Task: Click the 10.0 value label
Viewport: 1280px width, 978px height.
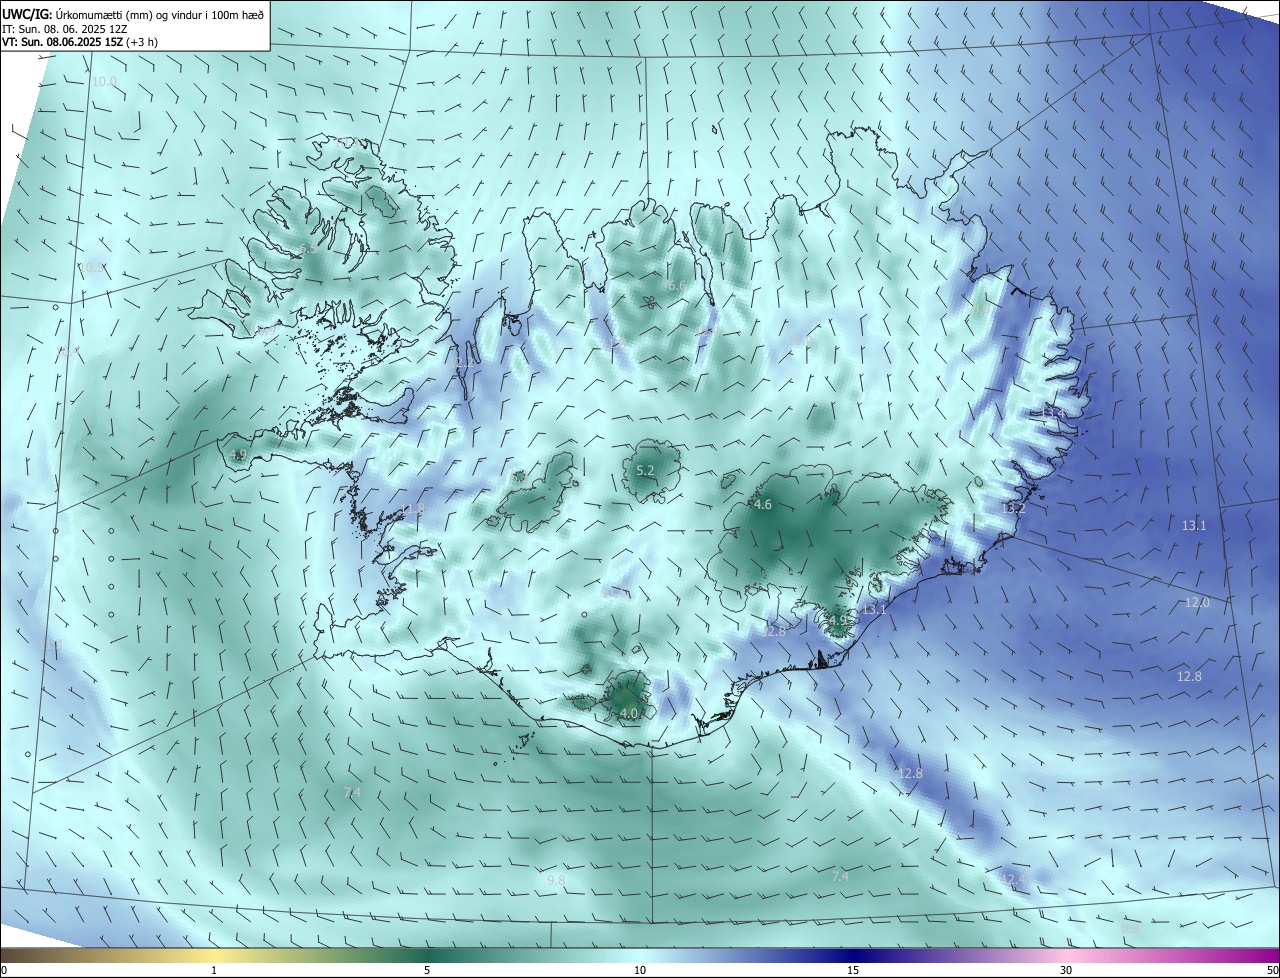Action: point(104,81)
